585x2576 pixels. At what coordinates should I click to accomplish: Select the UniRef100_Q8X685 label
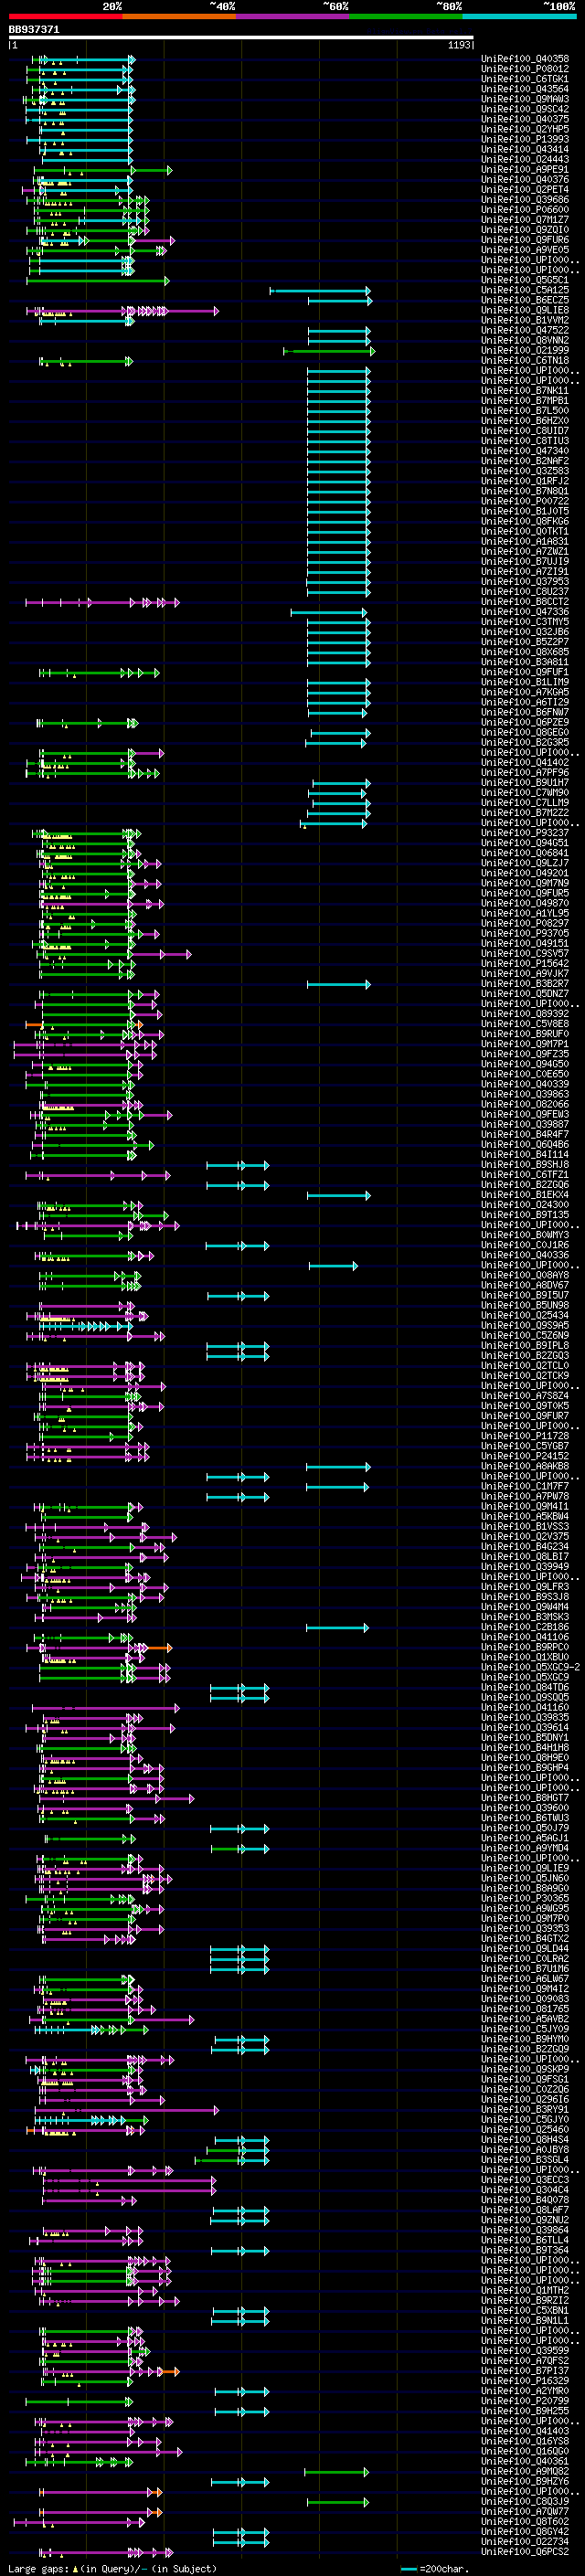click(525, 652)
